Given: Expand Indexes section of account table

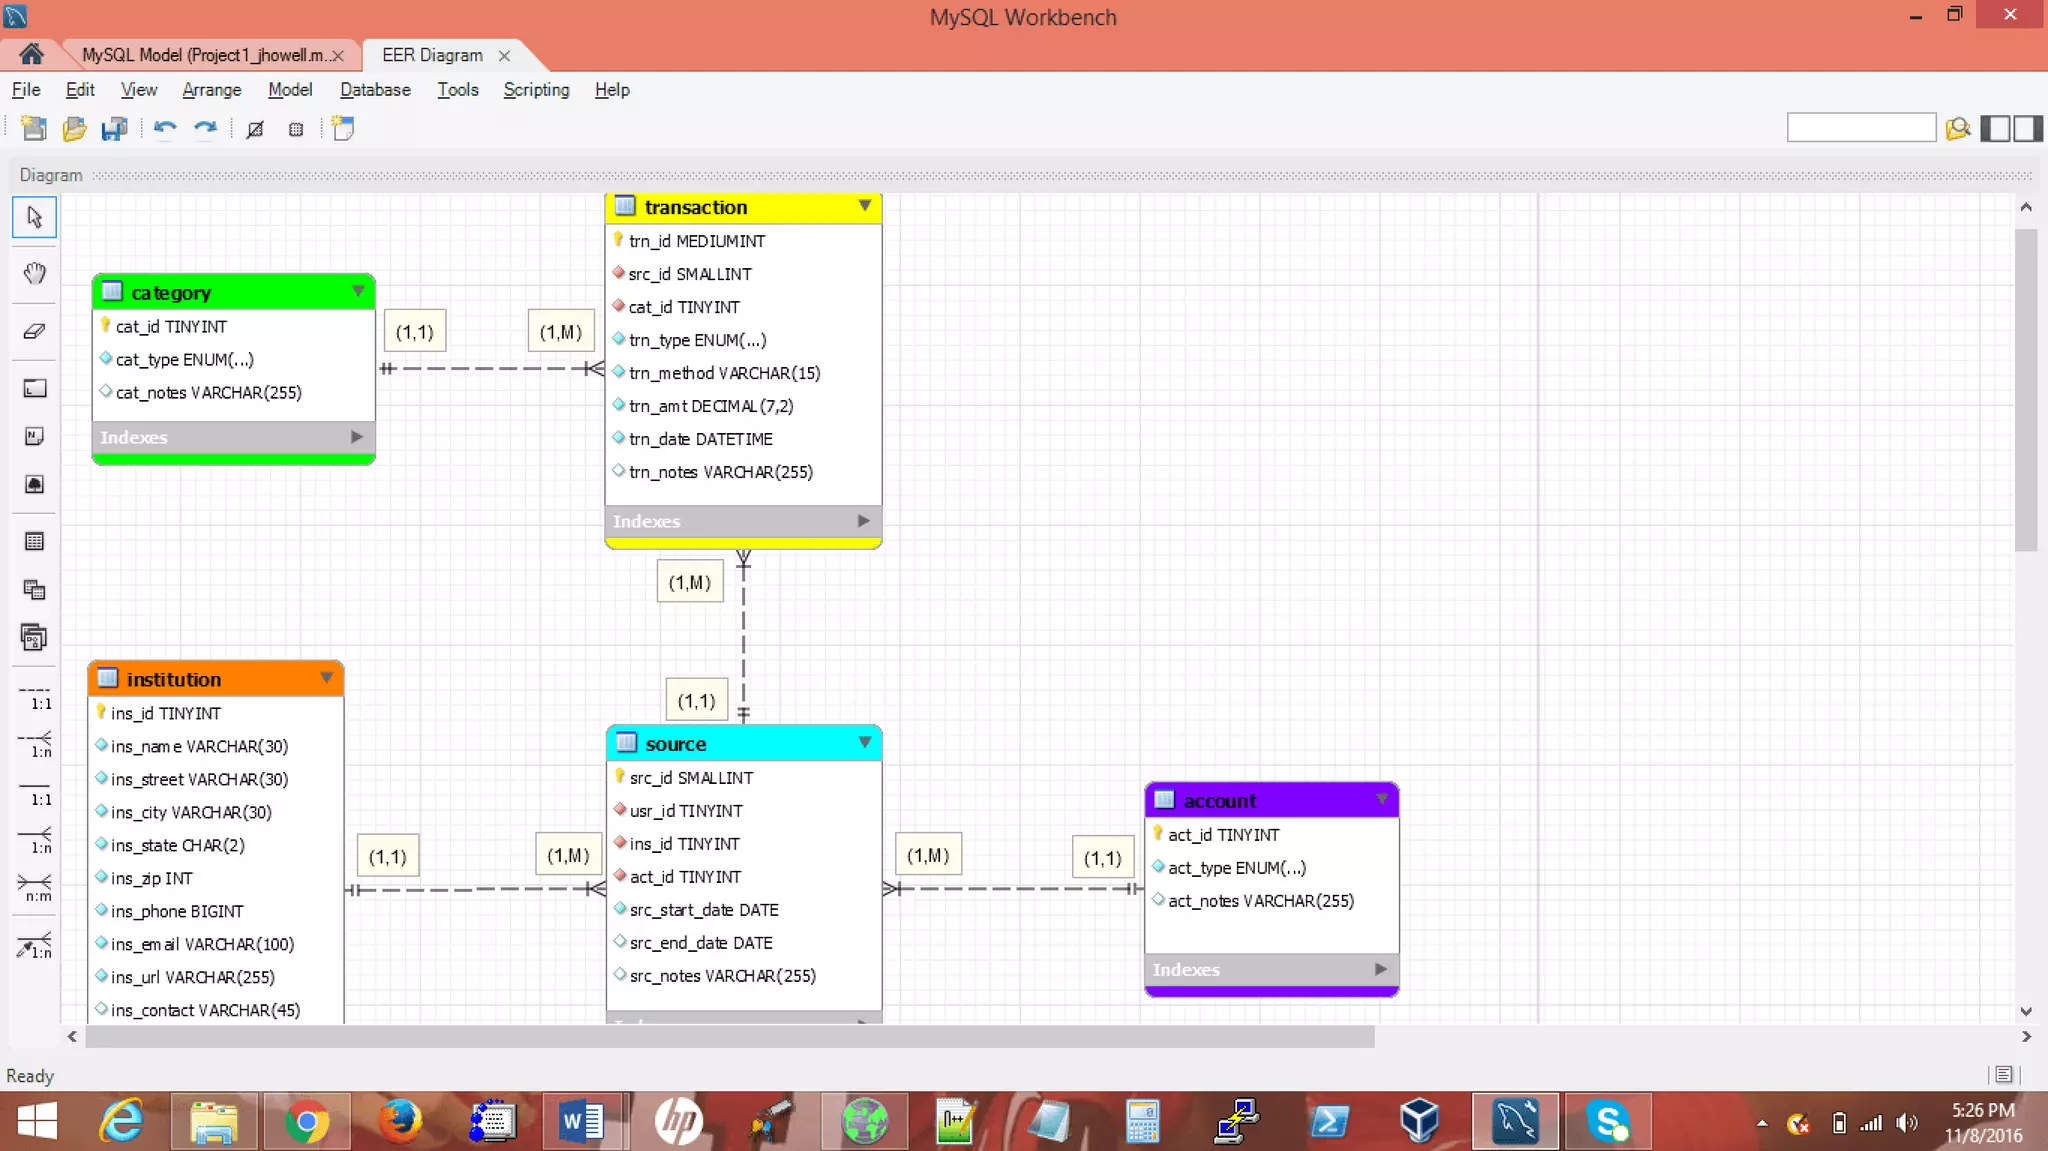Looking at the screenshot, I should tap(1380, 969).
